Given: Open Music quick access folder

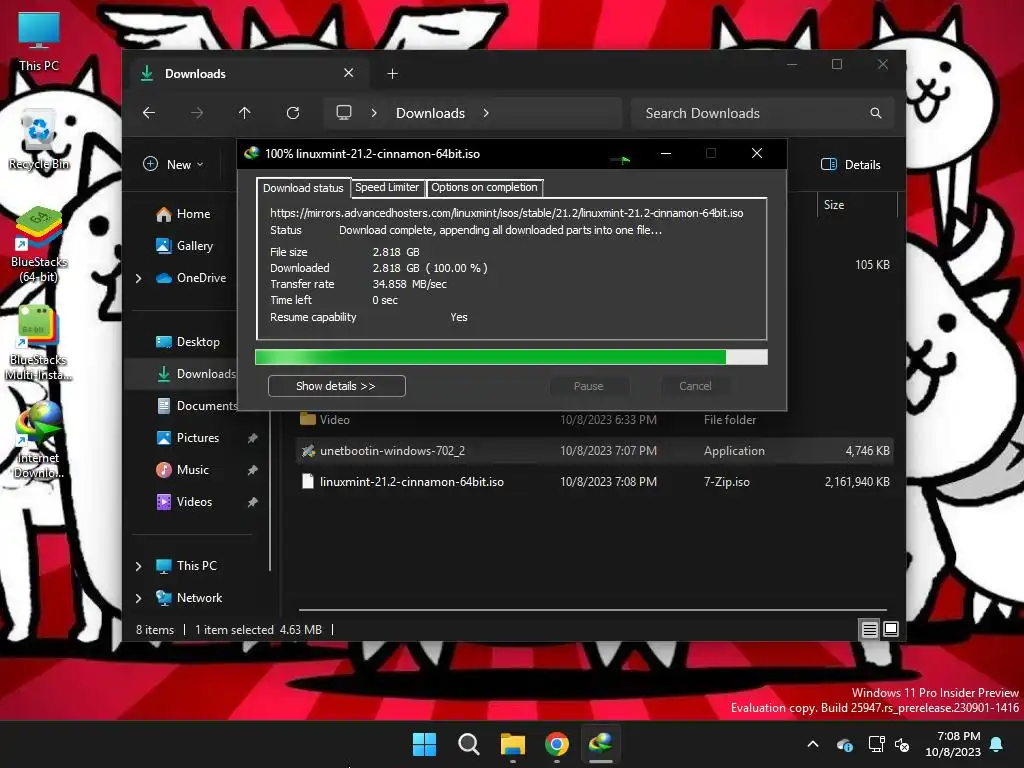Looking at the screenshot, I should click(183, 470).
